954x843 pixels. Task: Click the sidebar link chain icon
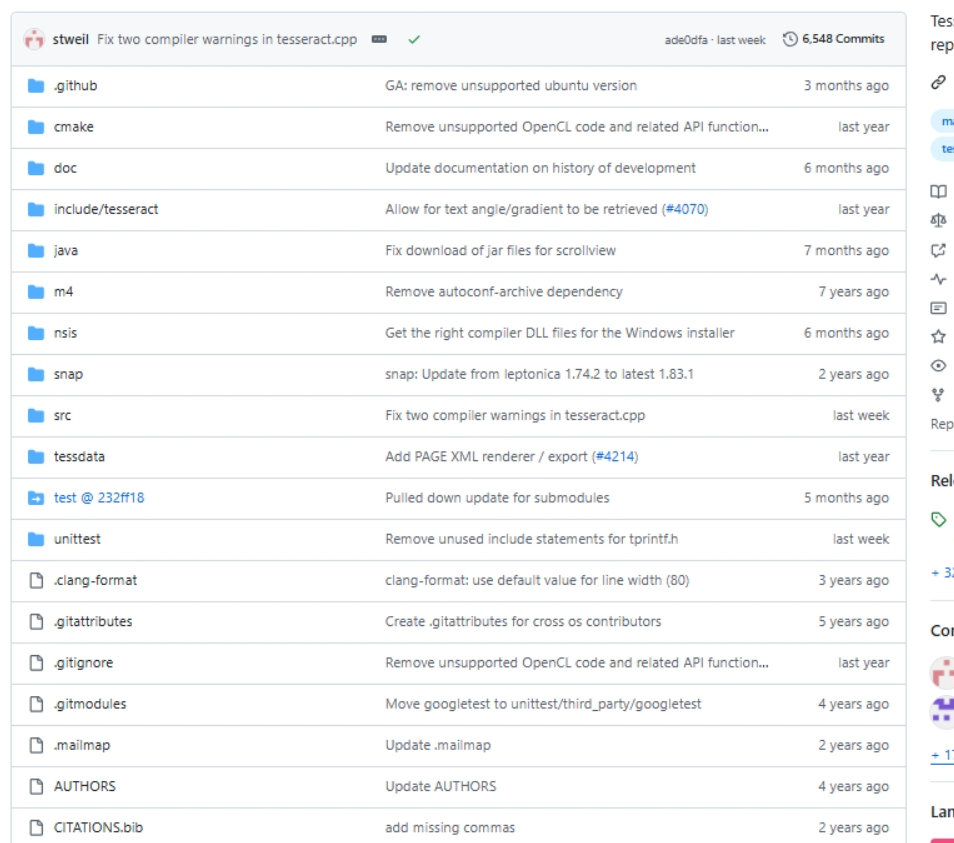(938, 82)
